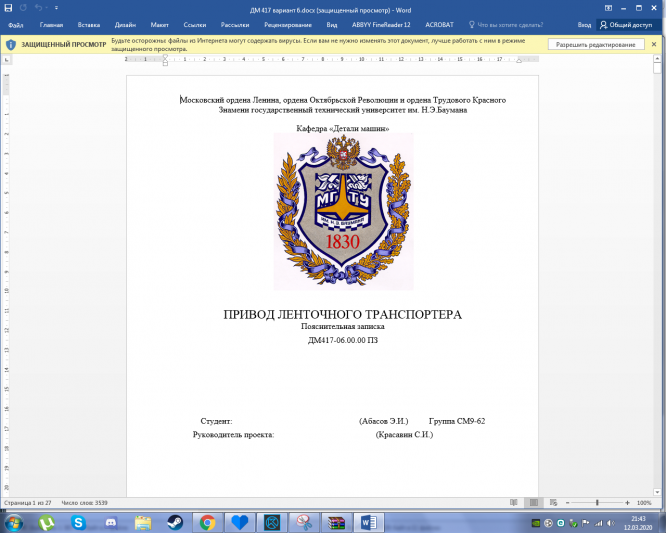The height and width of the screenshot is (533, 666).
Task: Click the text Группа СМ9-62
Action: (x=457, y=421)
